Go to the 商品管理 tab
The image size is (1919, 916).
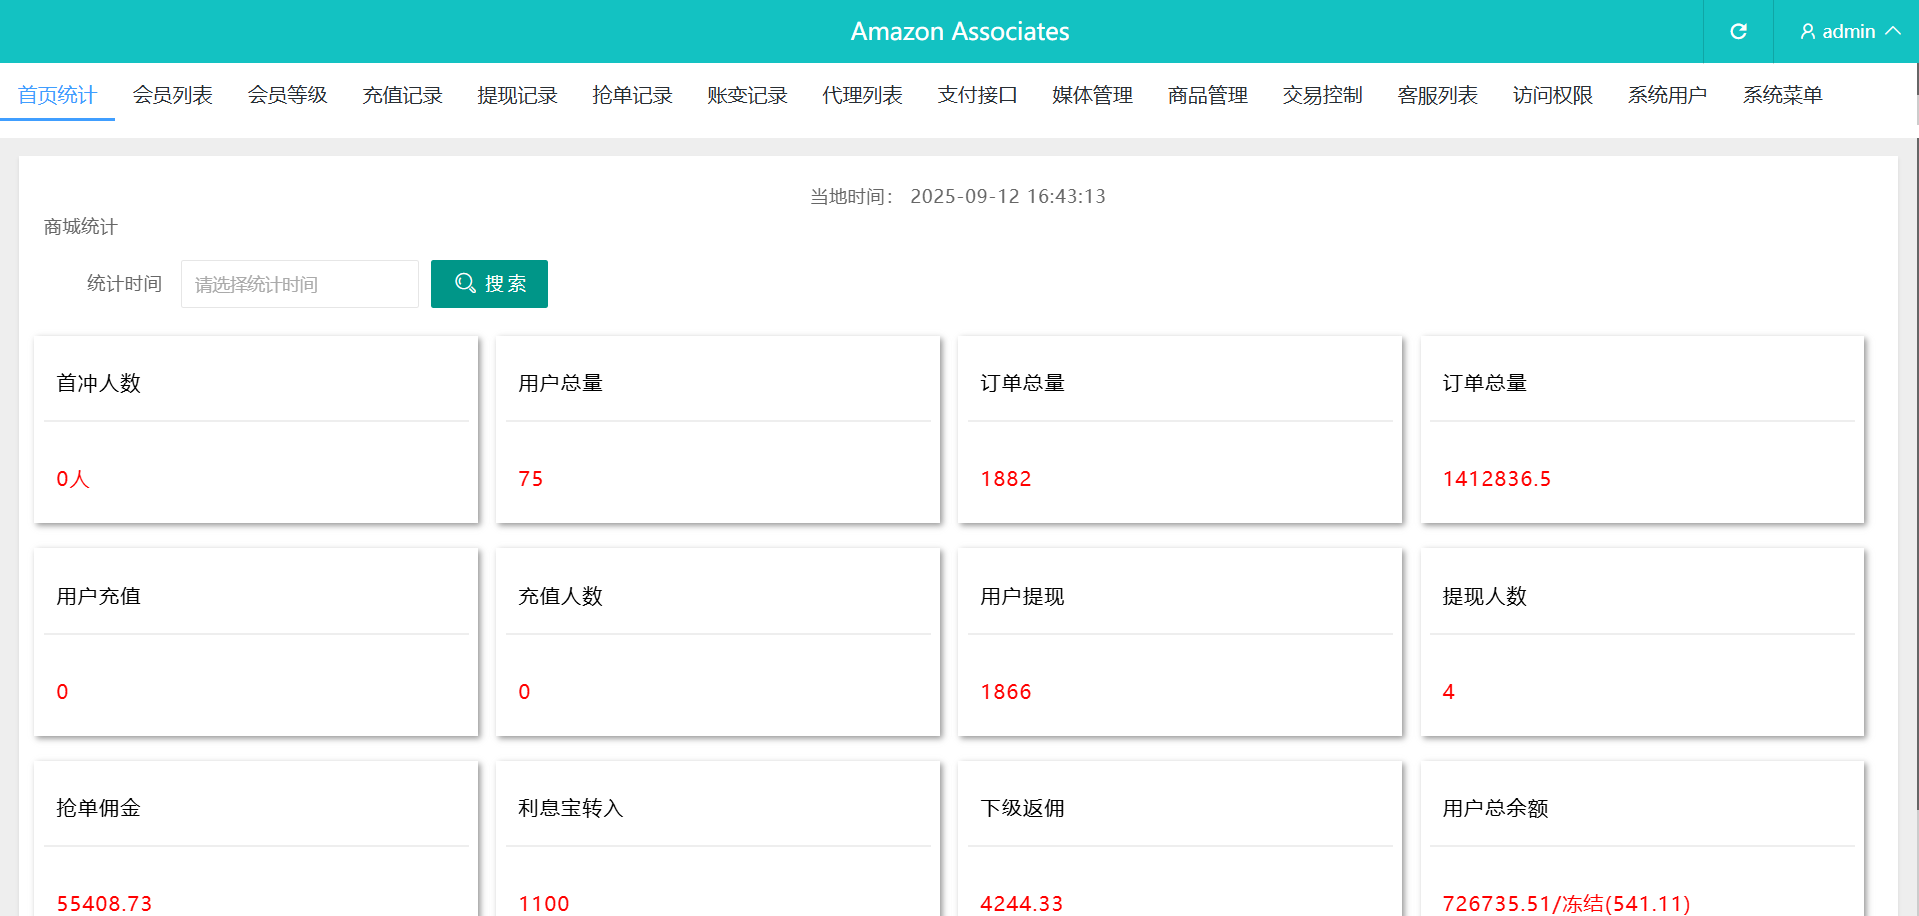coord(1207,95)
